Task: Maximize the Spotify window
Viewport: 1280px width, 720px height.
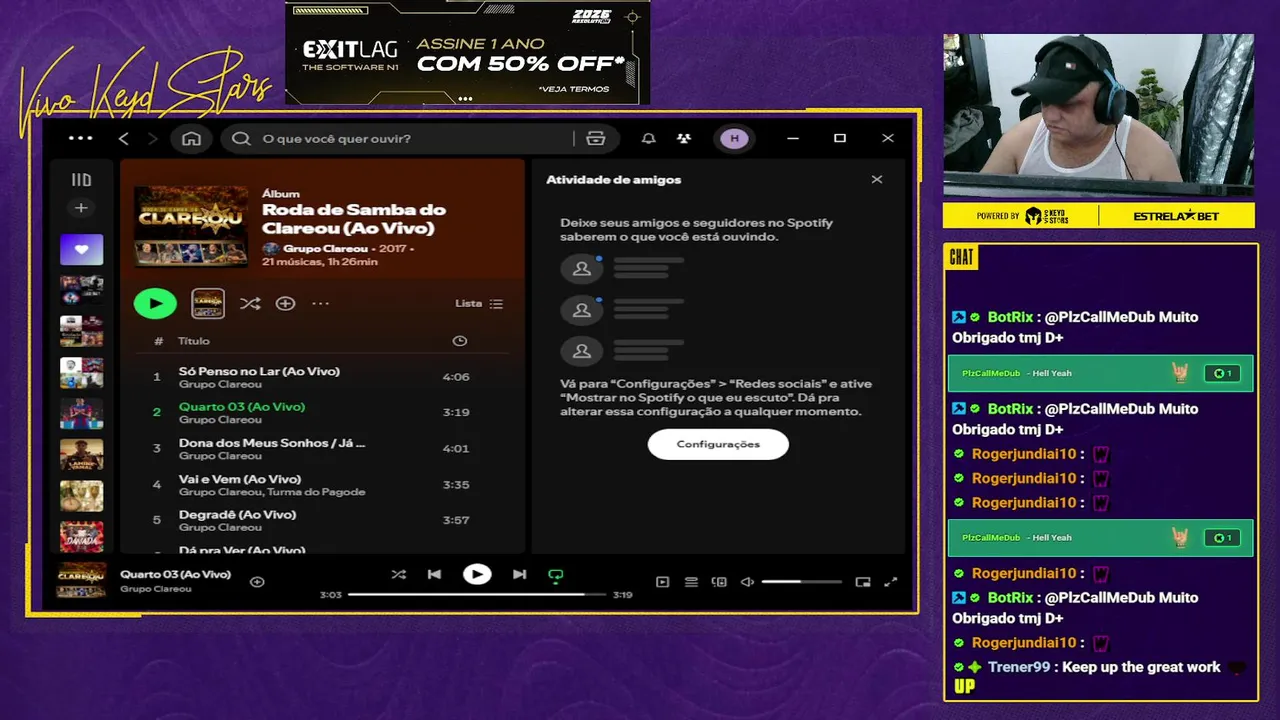Action: coord(840,139)
